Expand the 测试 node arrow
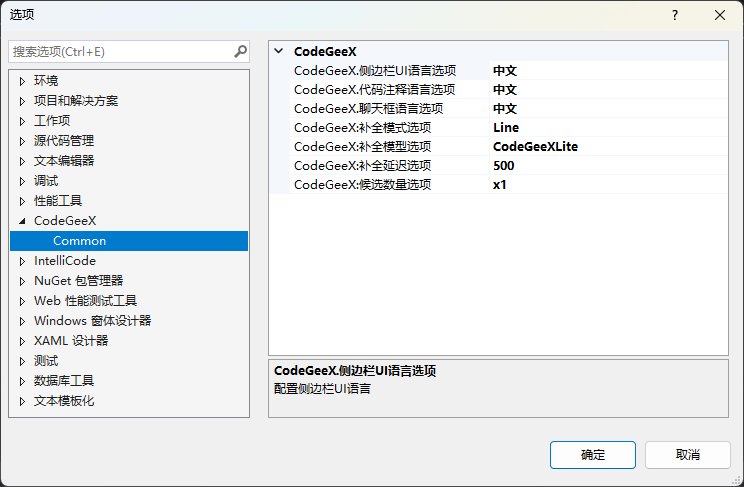The image size is (744, 487). coord(22,361)
